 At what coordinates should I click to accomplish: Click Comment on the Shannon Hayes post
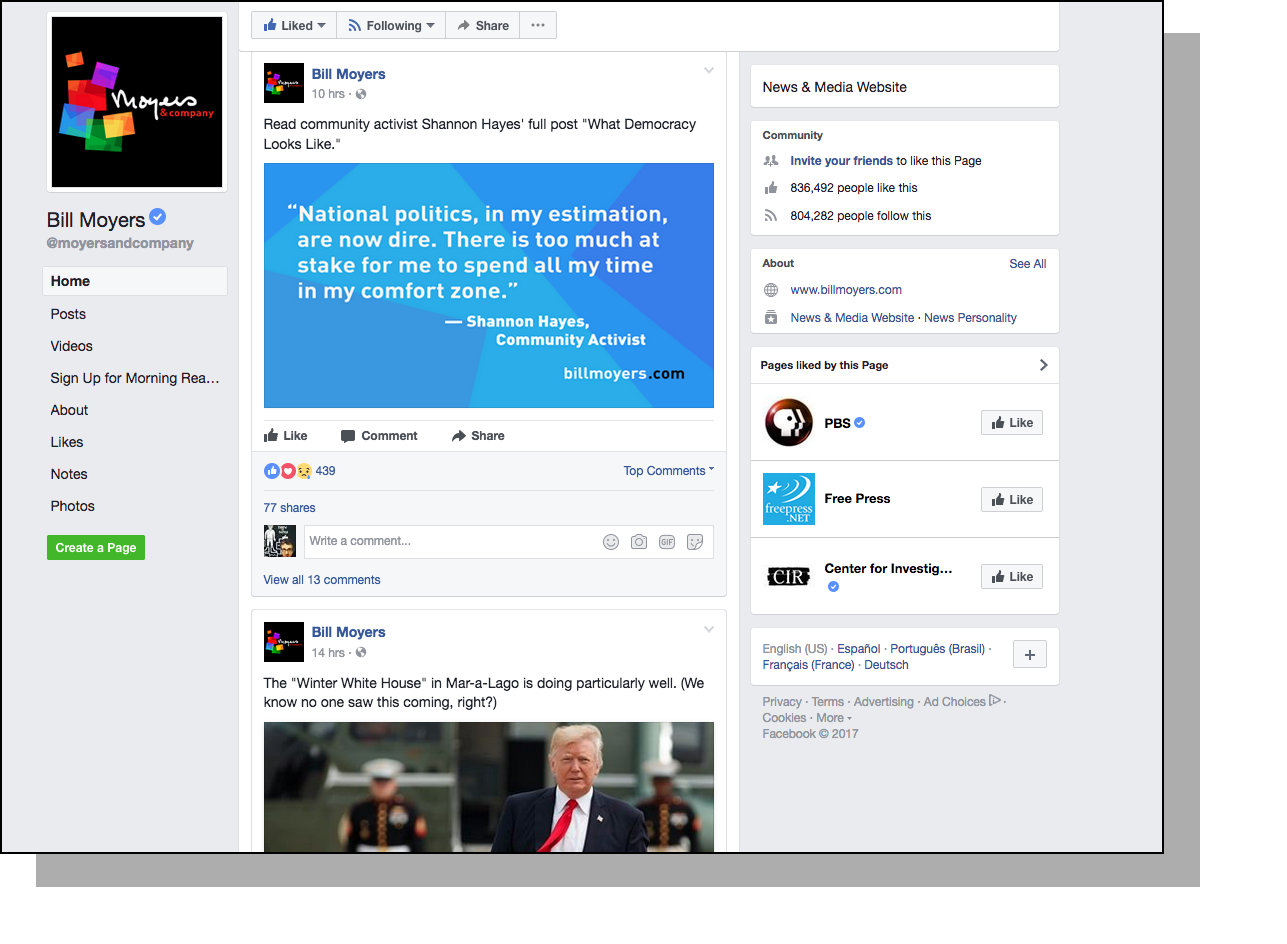[x=379, y=436]
